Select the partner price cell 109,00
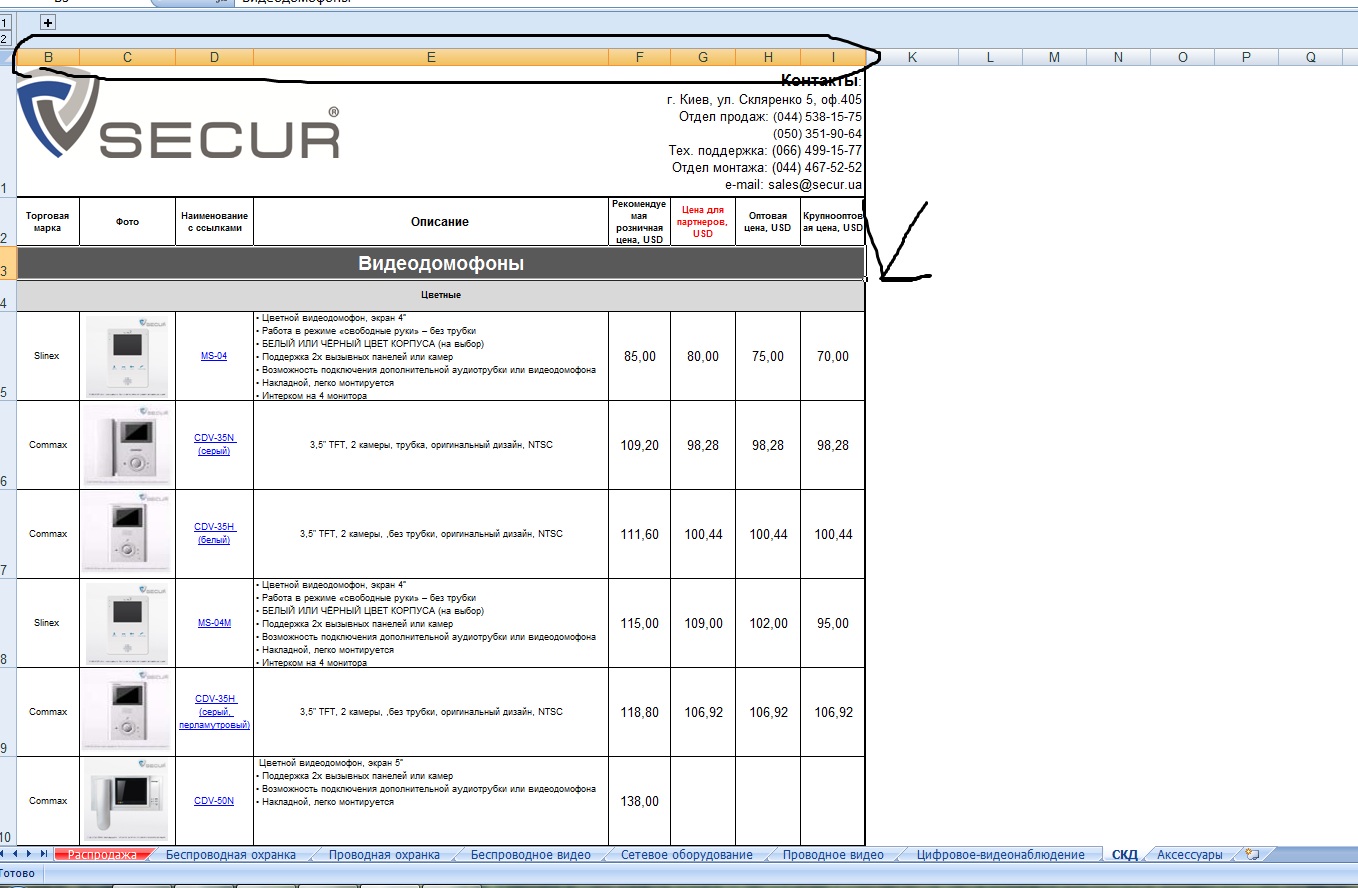The width and height of the screenshot is (1358, 888). [703, 623]
